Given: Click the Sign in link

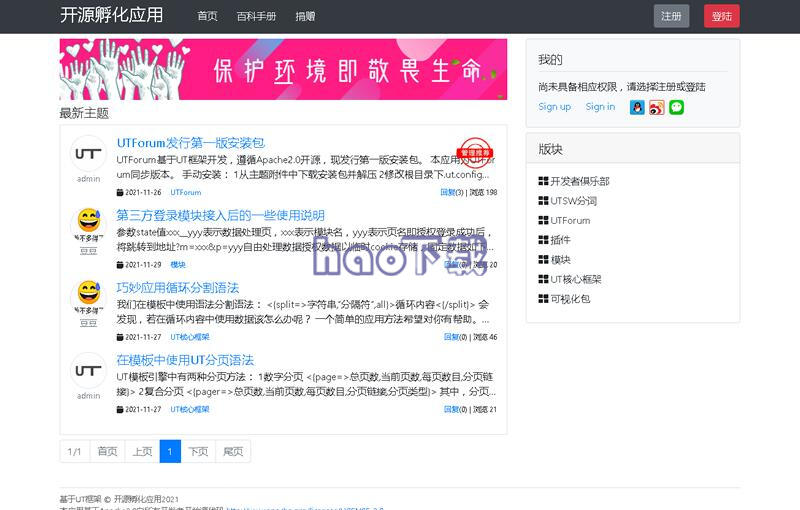Looking at the screenshot, I should pyautogui.click(x=600, y=107).
